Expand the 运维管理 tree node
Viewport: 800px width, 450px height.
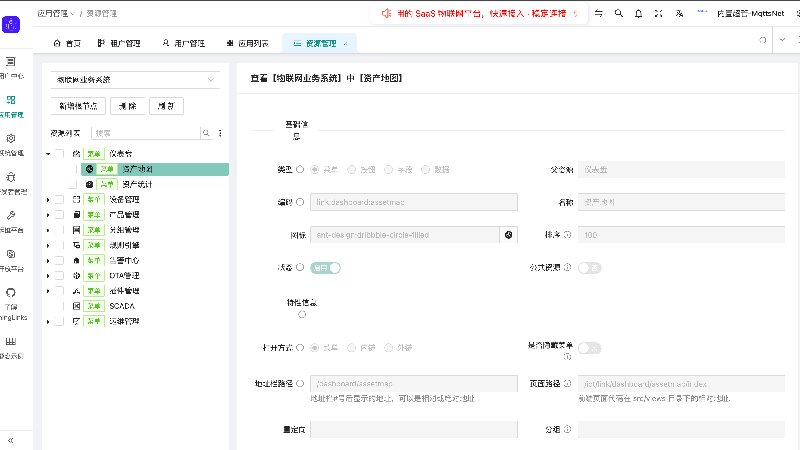[x=48, y=321]
